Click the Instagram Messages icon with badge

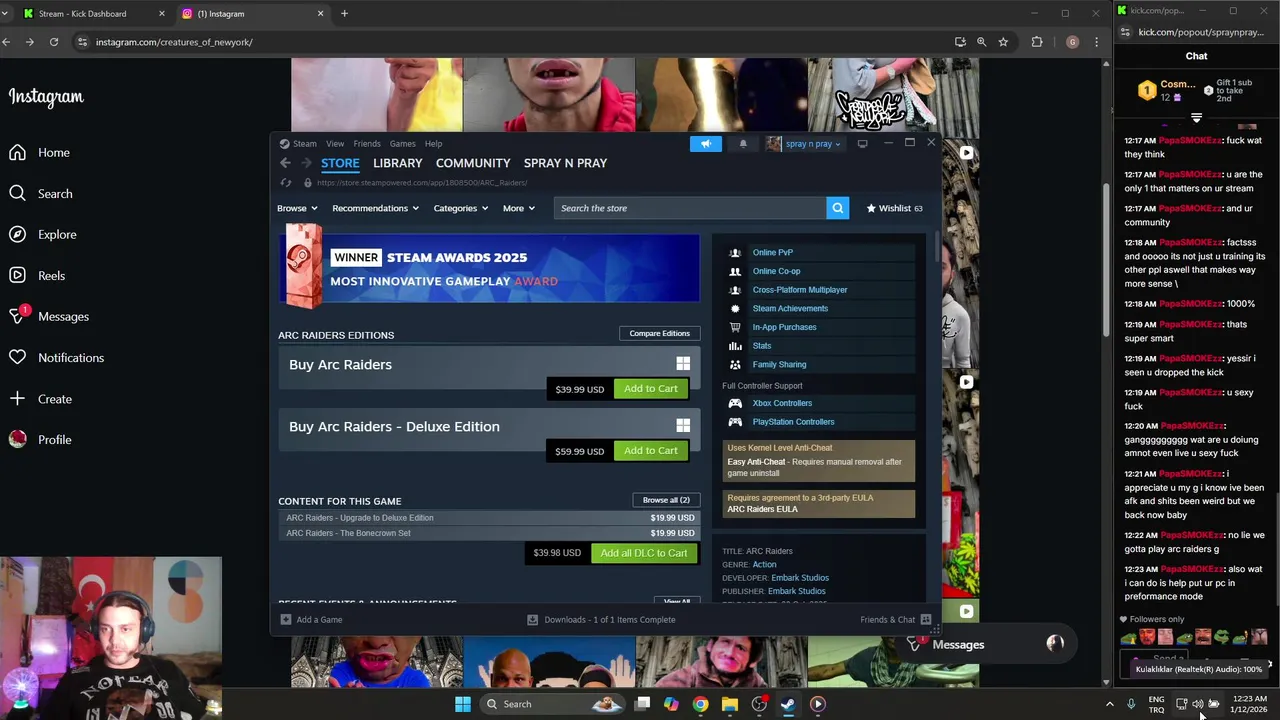pos(18,316)
